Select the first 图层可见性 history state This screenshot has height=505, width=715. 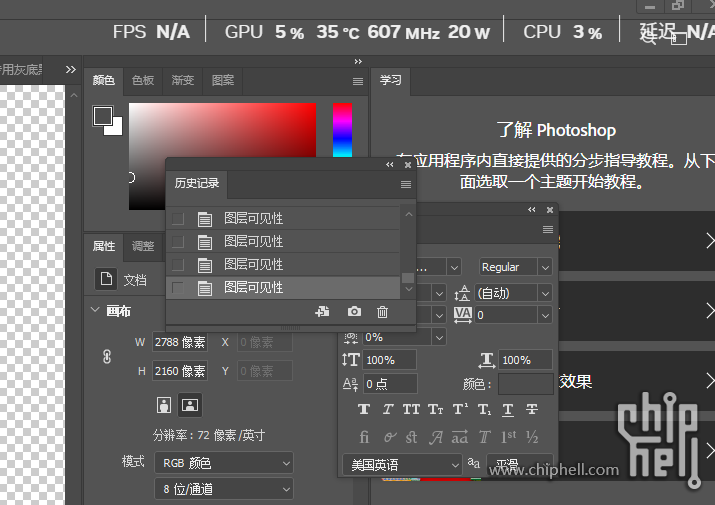[x=283, y=219]
